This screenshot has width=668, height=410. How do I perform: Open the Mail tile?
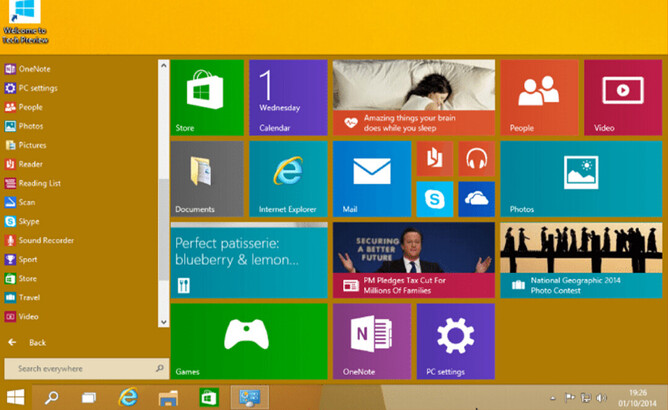(x=371, y=178)
